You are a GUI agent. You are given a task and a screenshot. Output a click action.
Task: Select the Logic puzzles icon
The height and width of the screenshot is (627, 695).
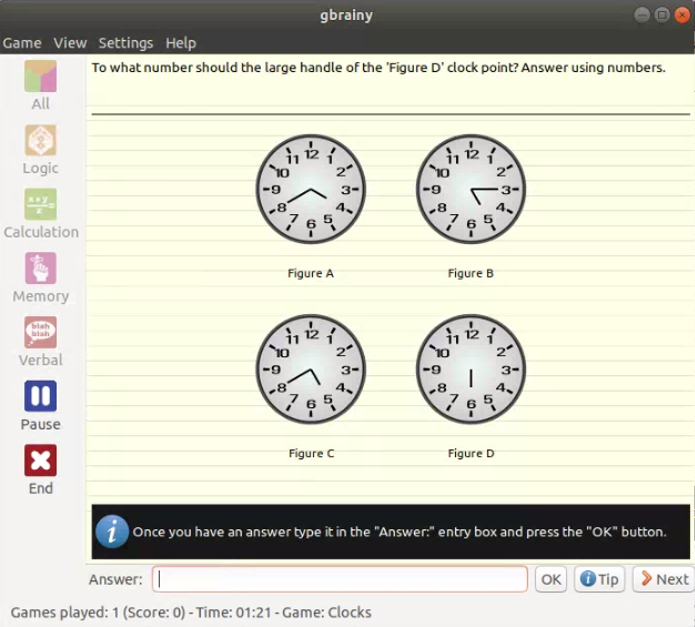(x=40, y=141)
